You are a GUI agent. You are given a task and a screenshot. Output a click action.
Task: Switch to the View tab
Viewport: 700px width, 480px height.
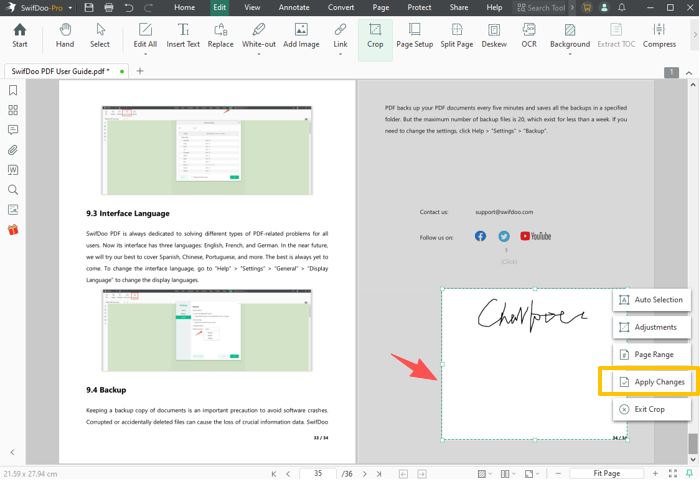pyautogui.click(x=252, y=8)
